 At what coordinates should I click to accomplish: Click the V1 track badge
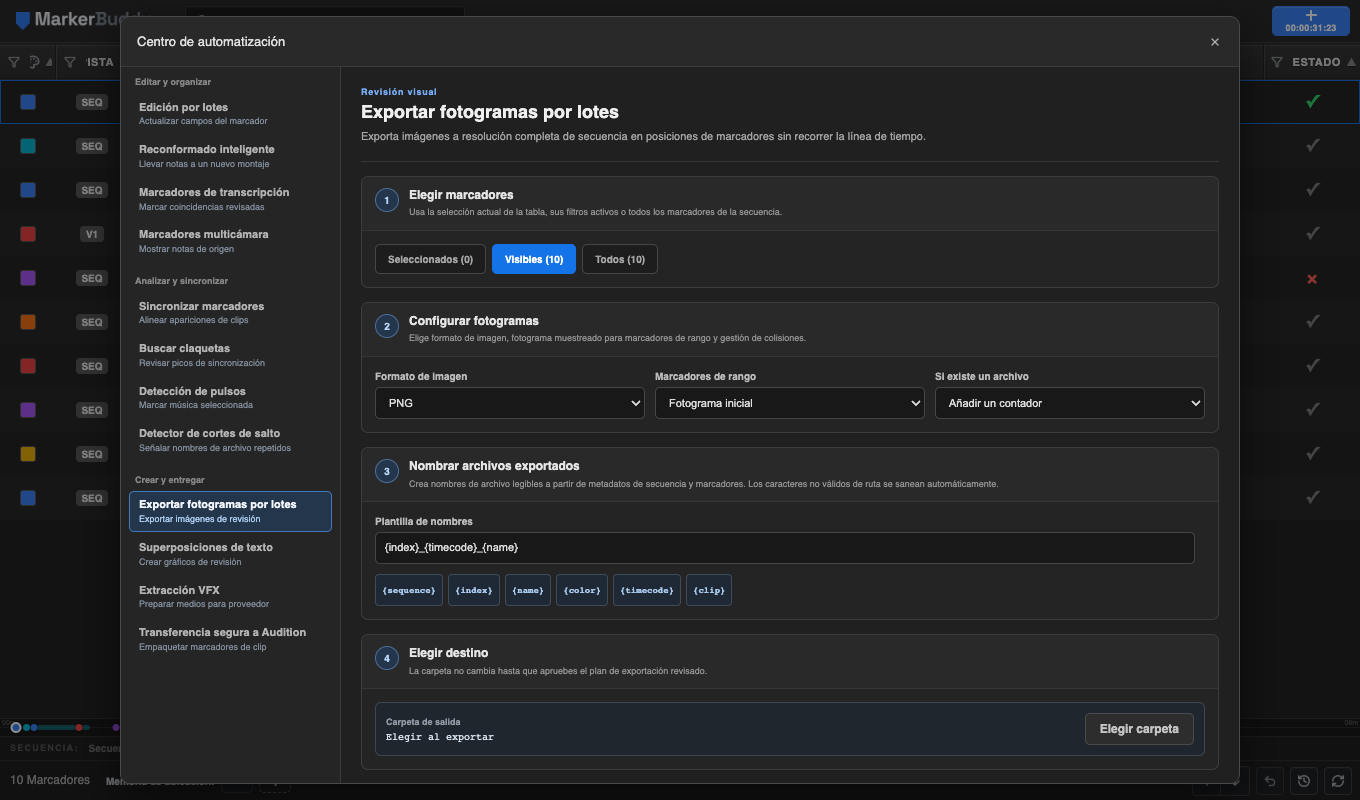[92, 234]
